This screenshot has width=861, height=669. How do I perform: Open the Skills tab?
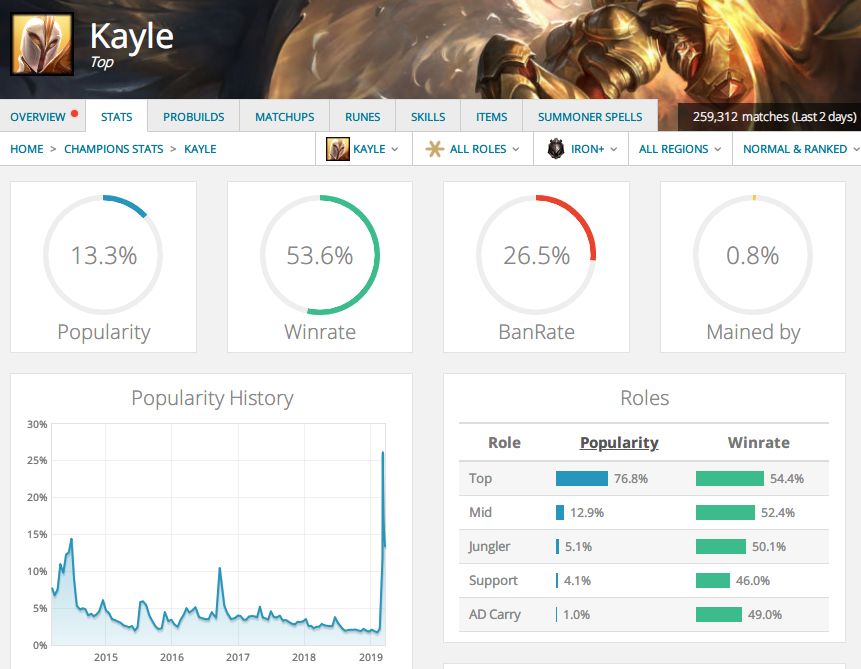click(x=428, y=117)
